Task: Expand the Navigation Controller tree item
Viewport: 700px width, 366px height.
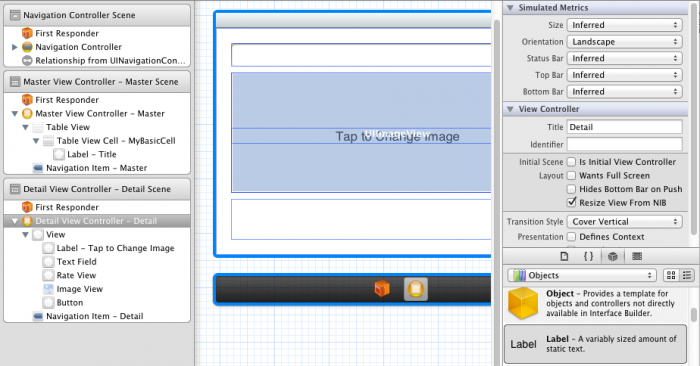Action: point(15,47)
